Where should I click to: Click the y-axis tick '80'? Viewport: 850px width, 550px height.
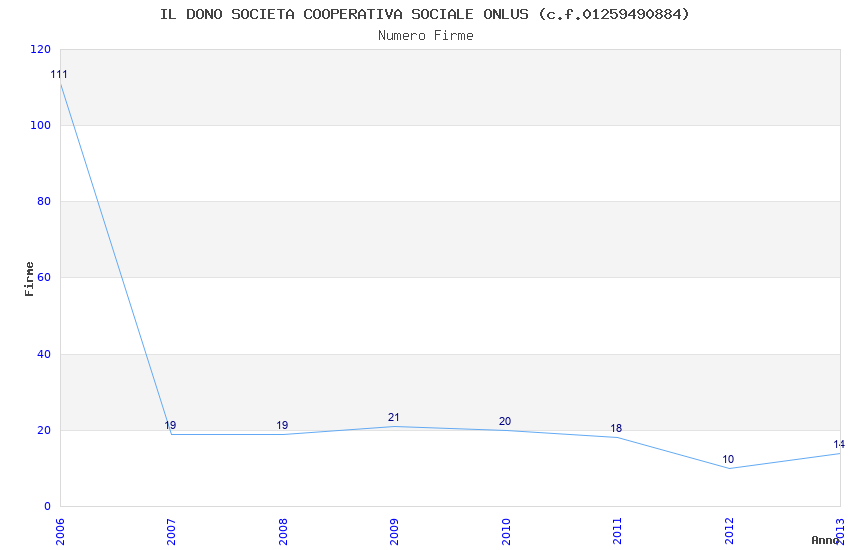point(44,201)
